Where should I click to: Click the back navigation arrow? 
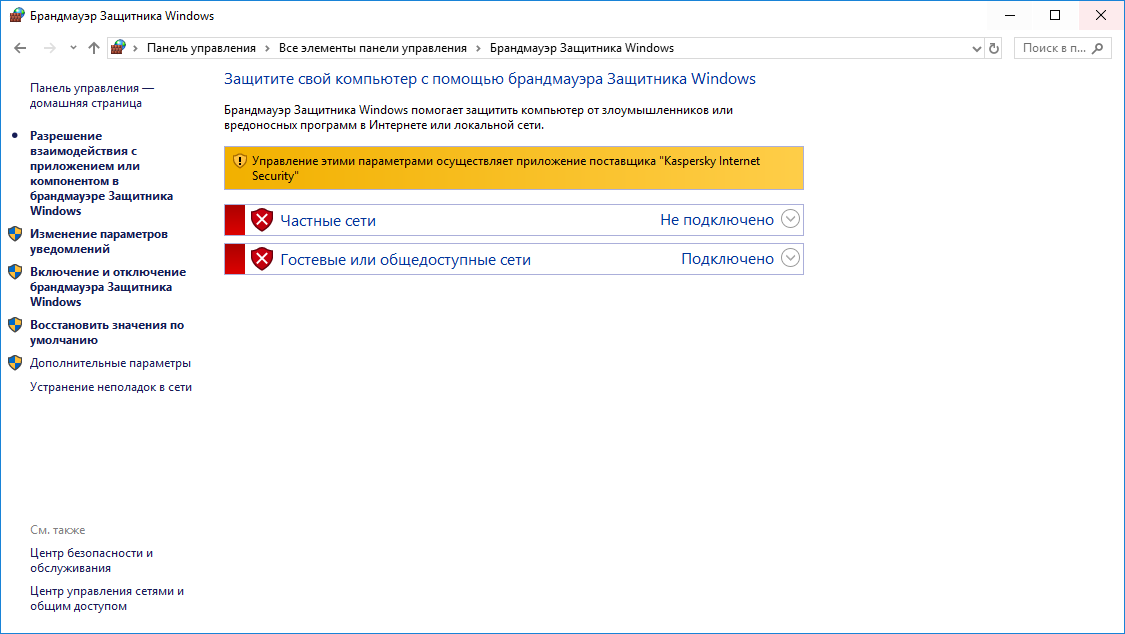point(20,48)
